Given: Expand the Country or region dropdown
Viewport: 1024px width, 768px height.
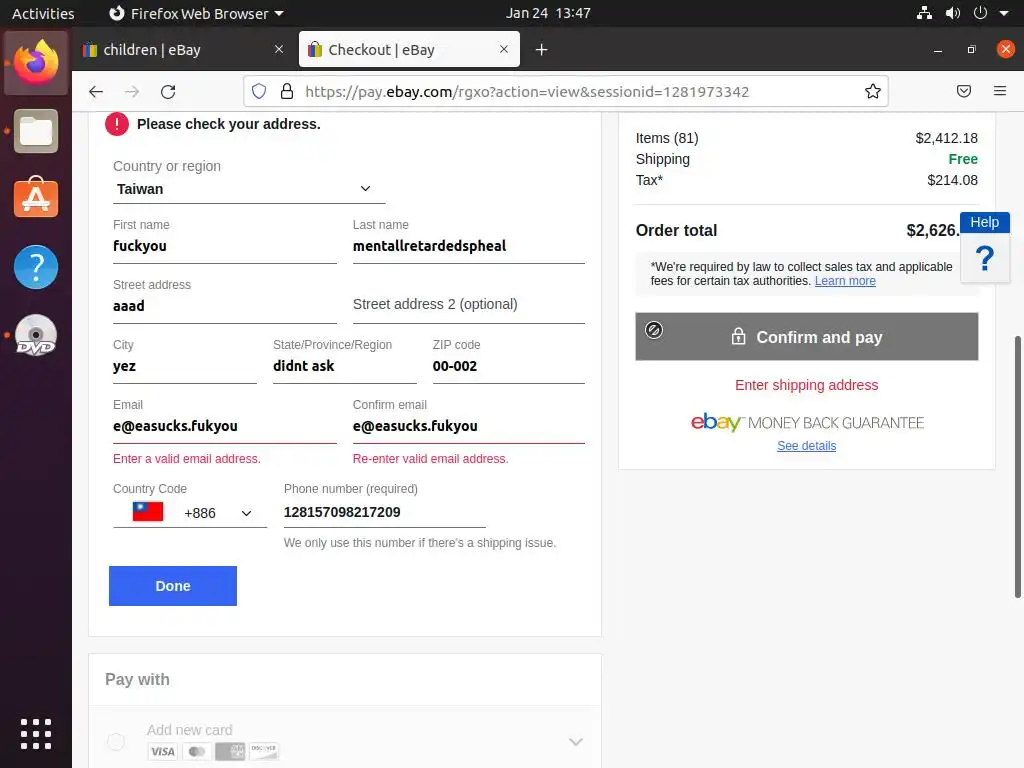Looking at the screenshot, I should tap(248, 189).
